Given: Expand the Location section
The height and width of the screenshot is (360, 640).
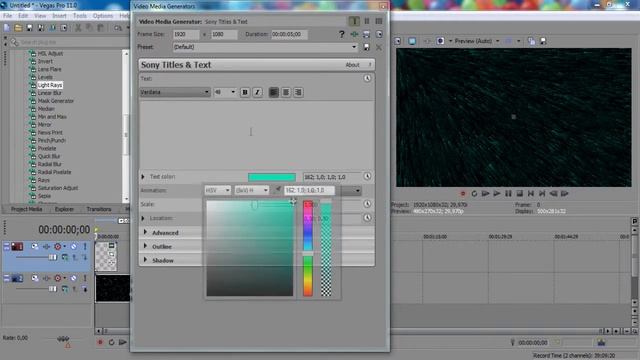Looking at the screenshot, I should 143,218.
